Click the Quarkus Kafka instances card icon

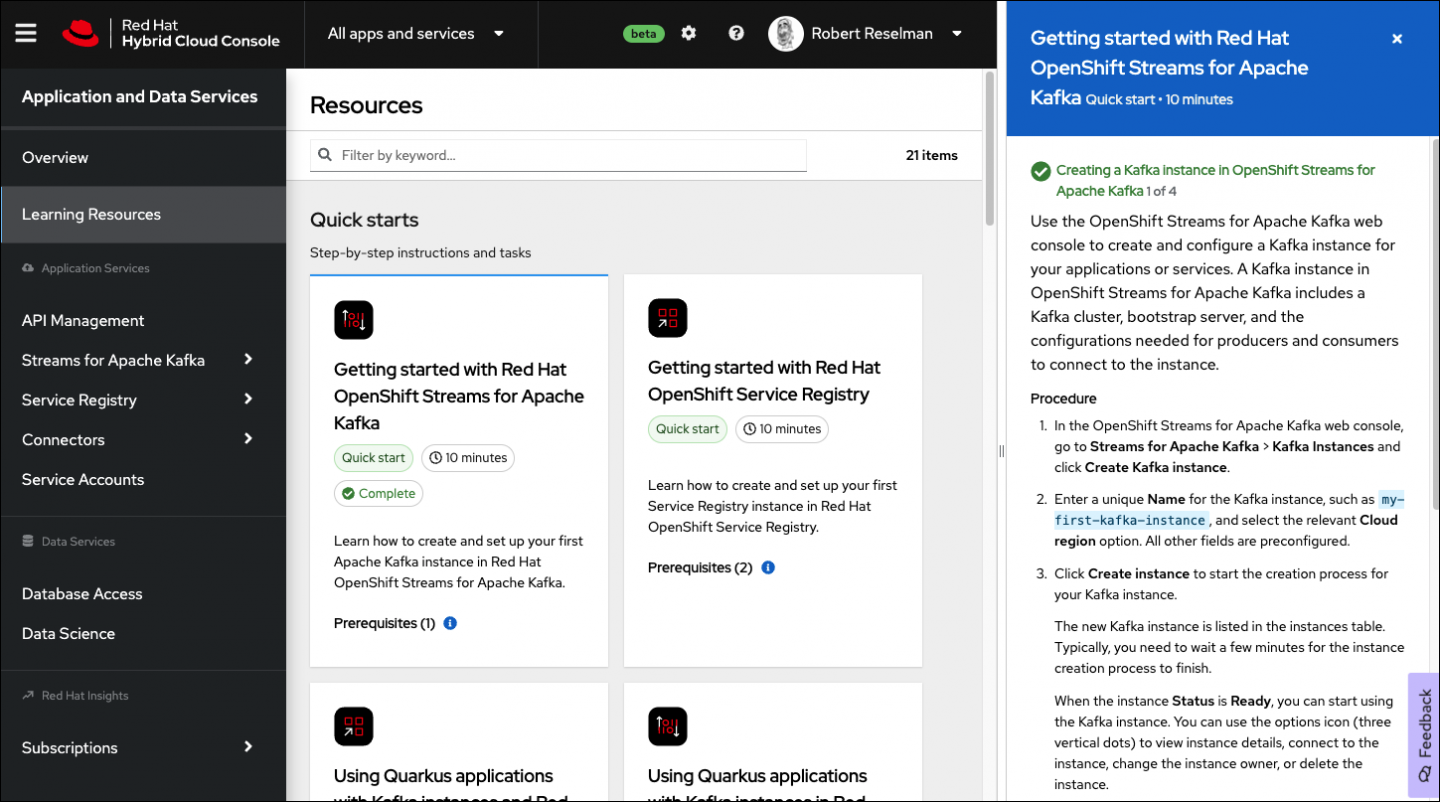tap(667, 726)
